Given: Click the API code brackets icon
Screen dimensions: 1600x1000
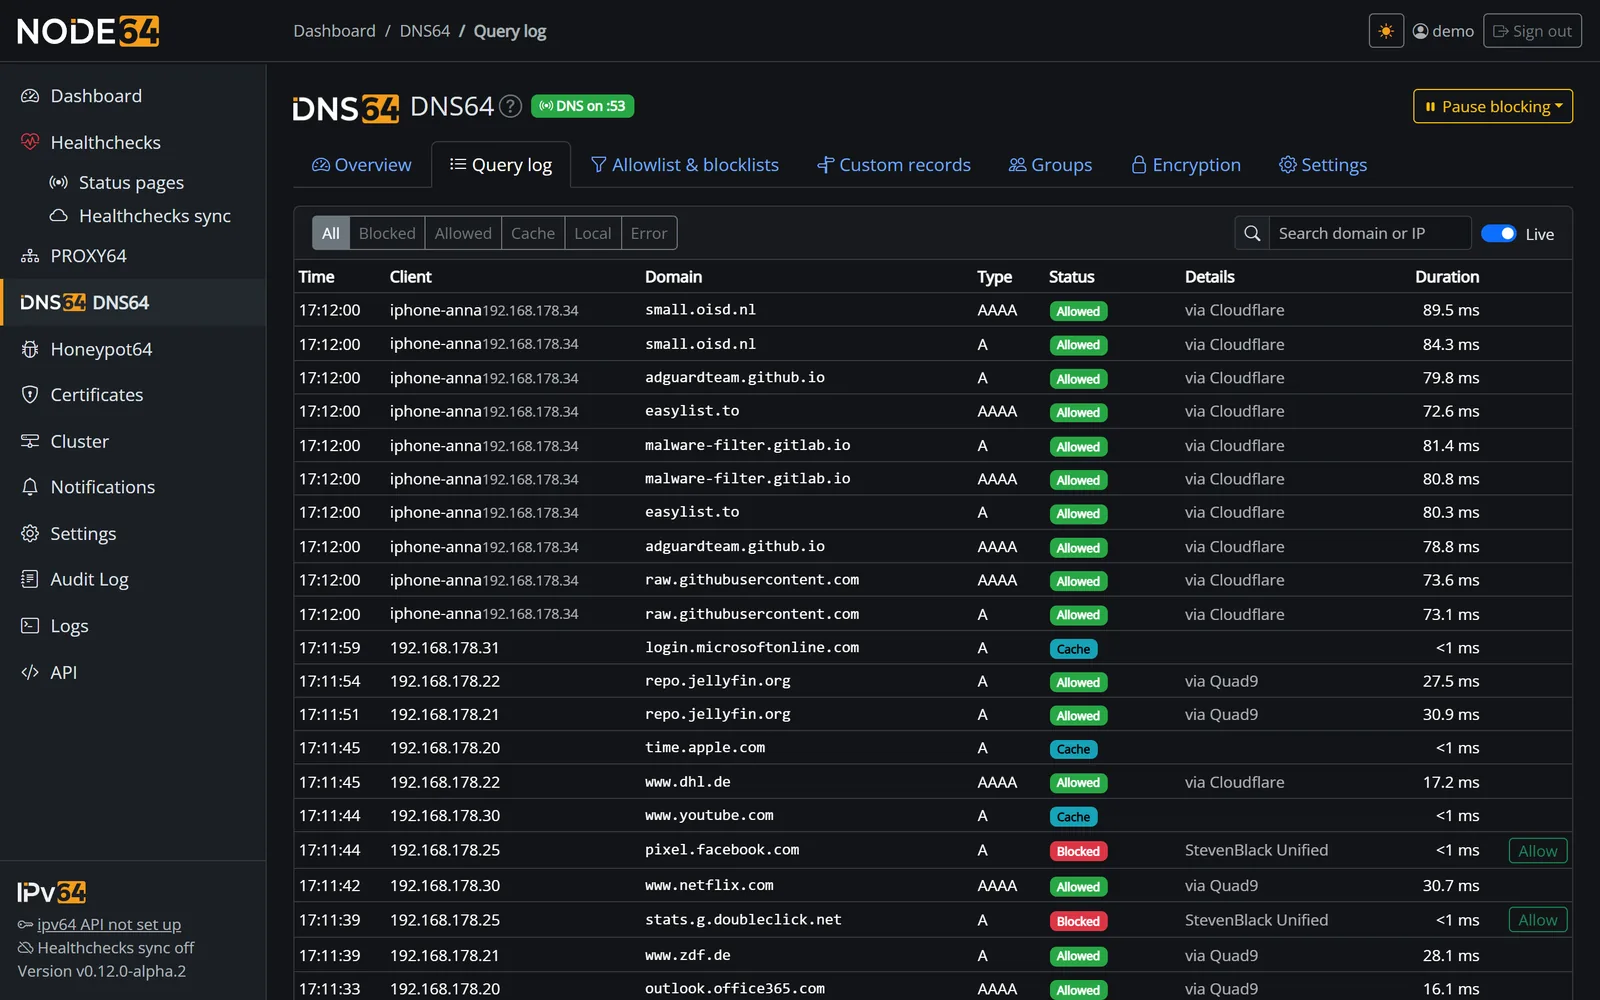Looking at the screenshot, I should 30,672.
